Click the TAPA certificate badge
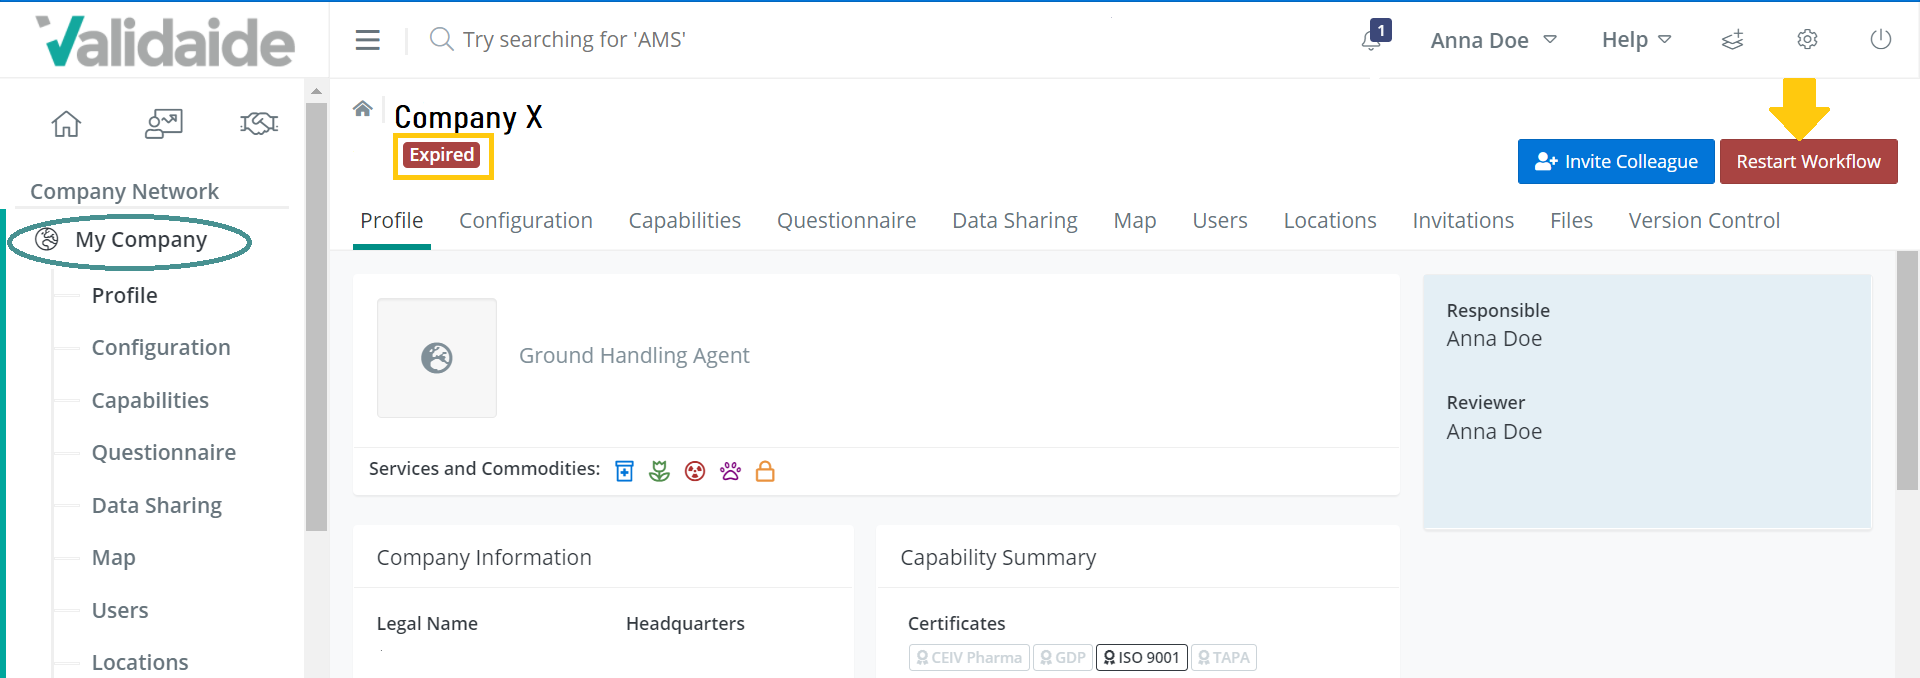This screenshot has height=678, width=1920. coord(1224,658)
